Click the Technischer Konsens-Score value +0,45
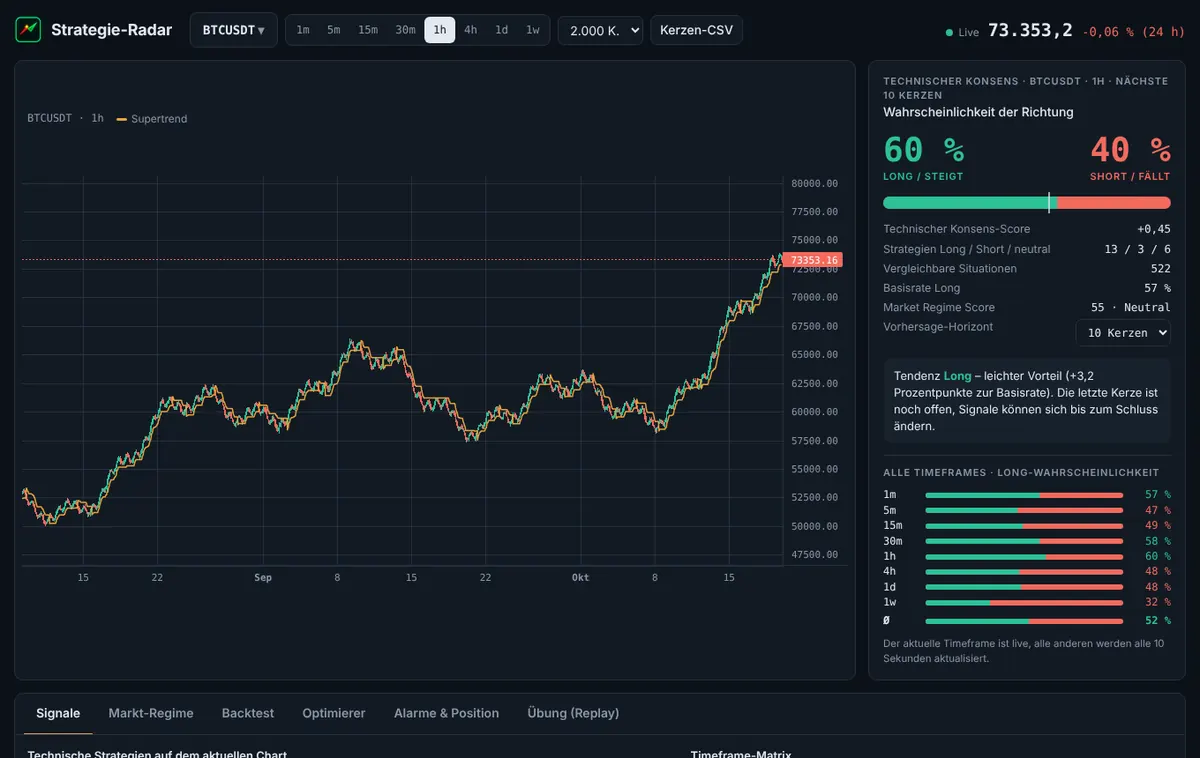 [x=1154, y=229]
